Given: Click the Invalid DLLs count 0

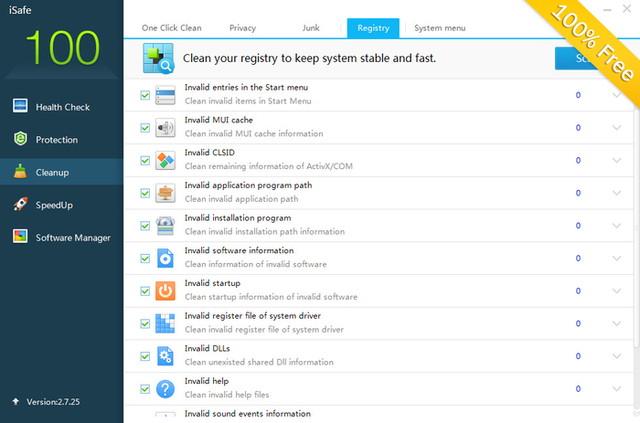Looking at the screenshot, I should click(578, 356).
